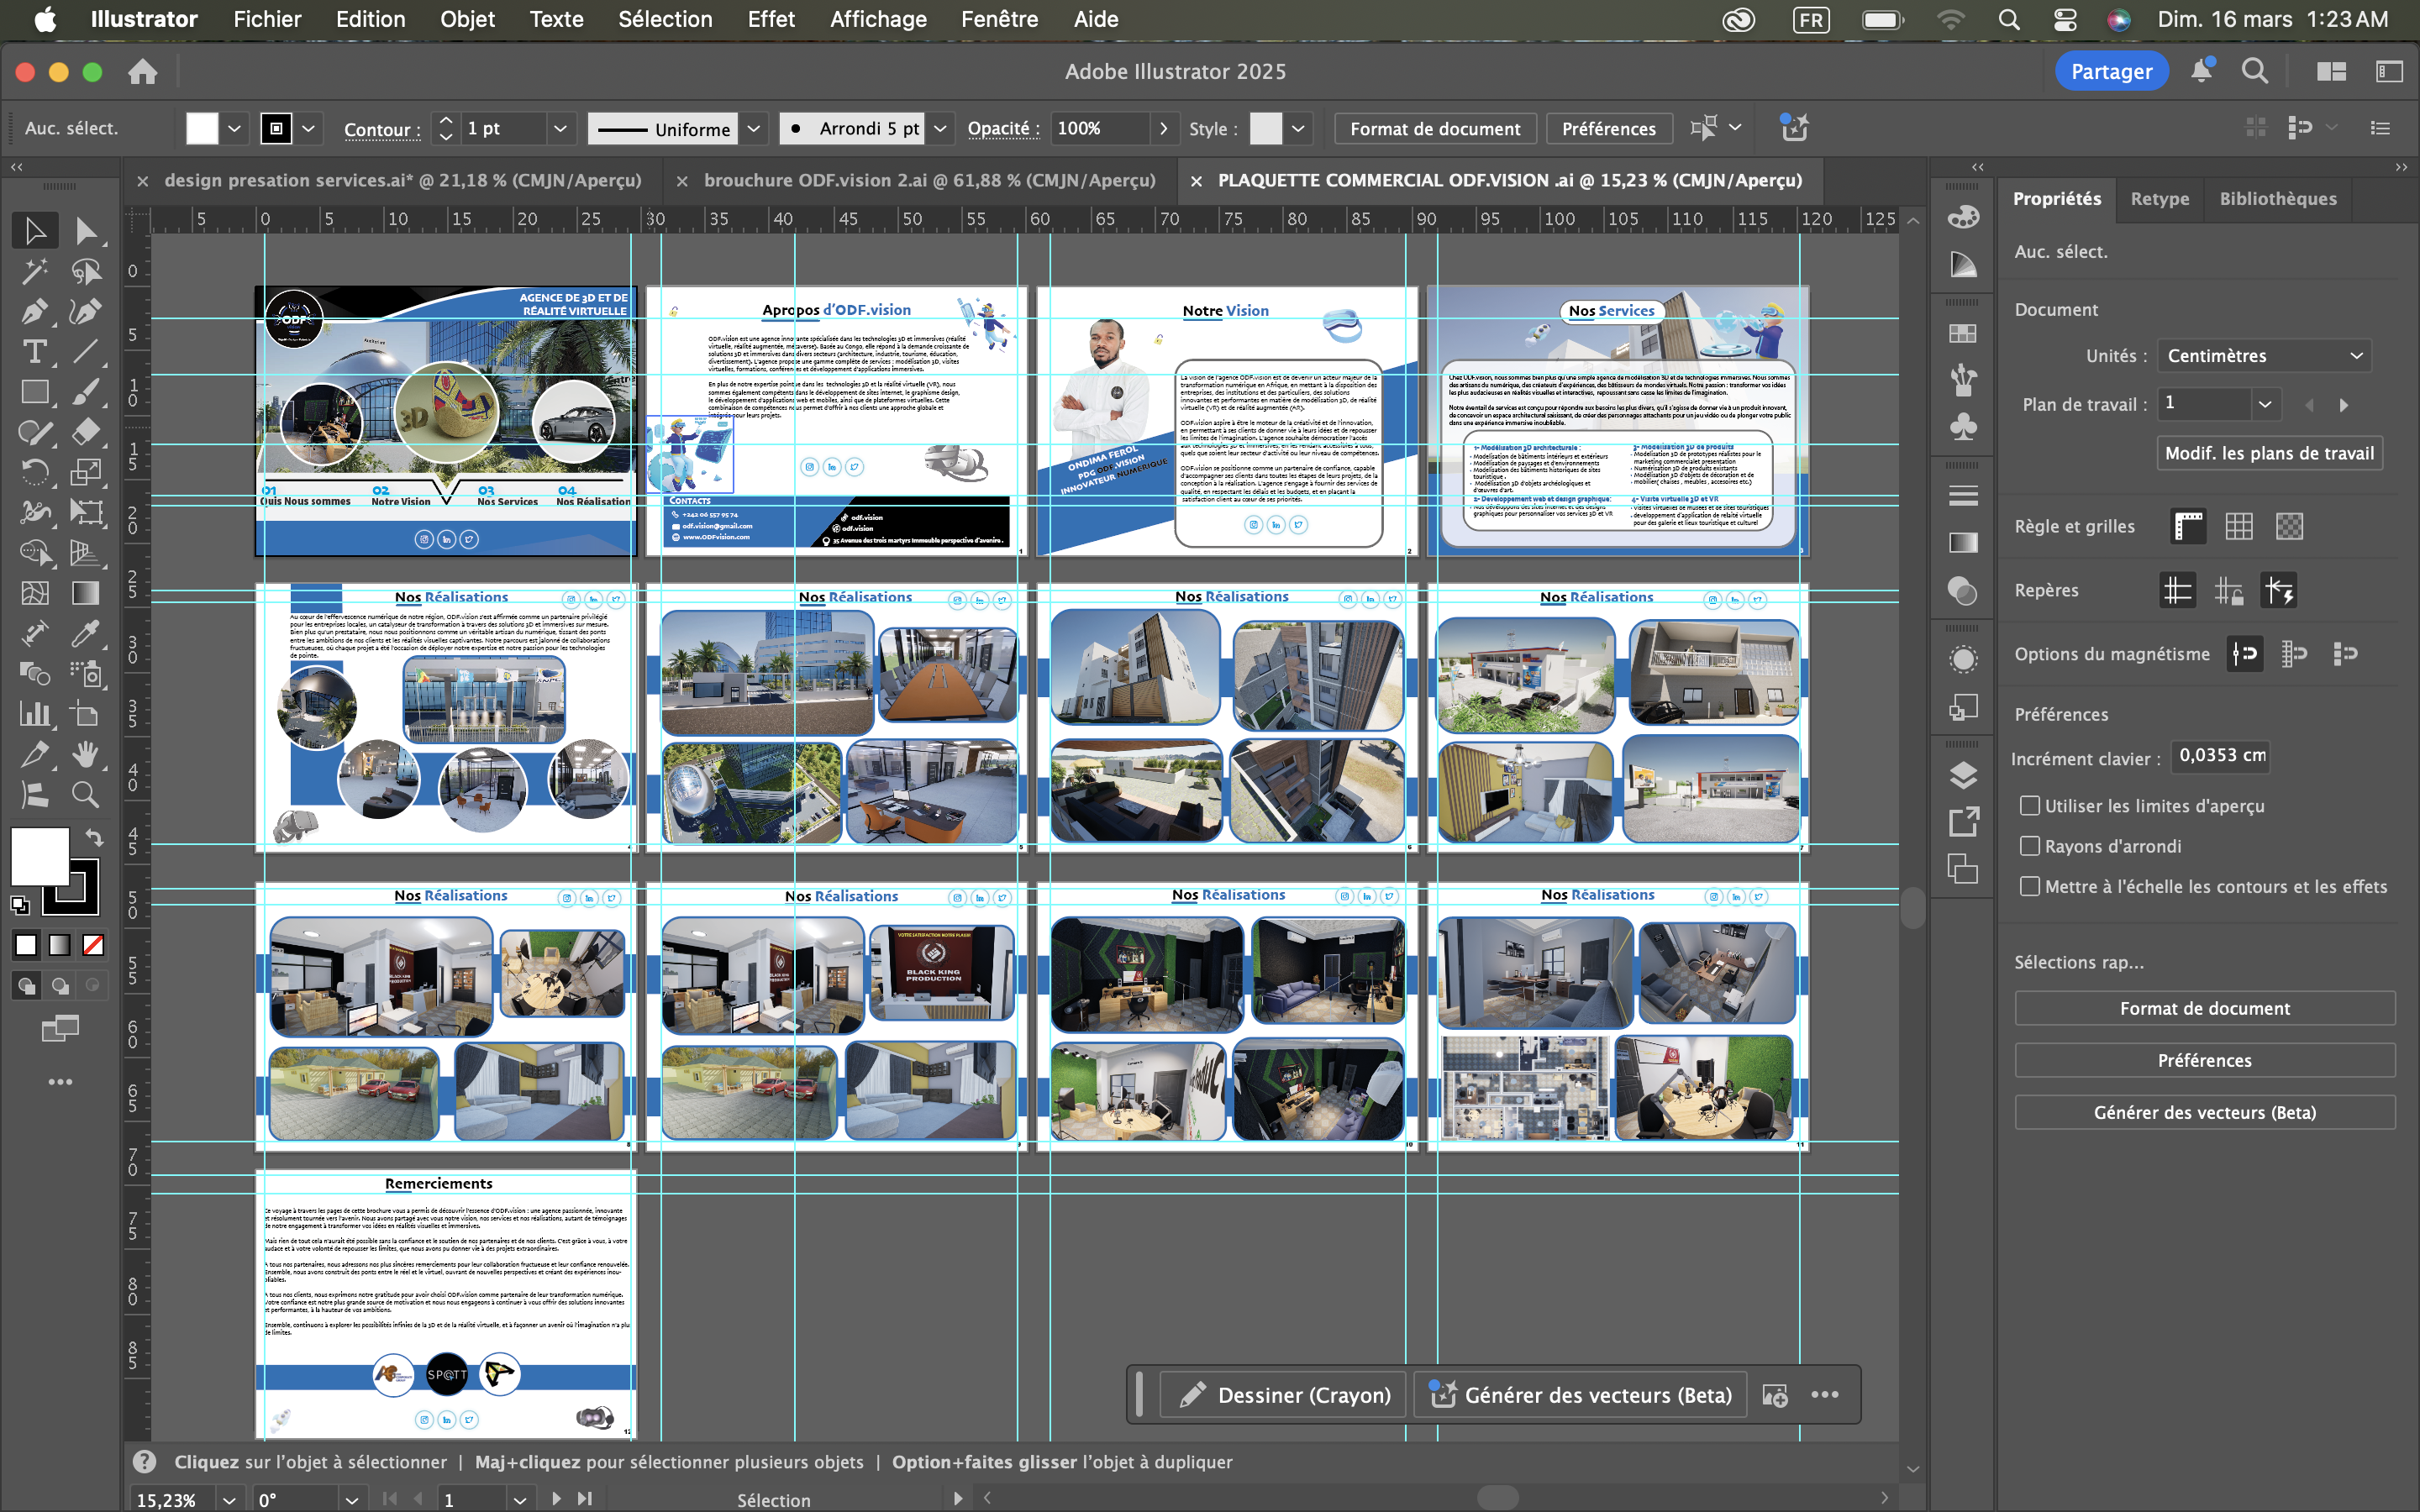Open the Fenêtre menu
The height and width of the screenshot is (1512, 2420).
[999, 19]
